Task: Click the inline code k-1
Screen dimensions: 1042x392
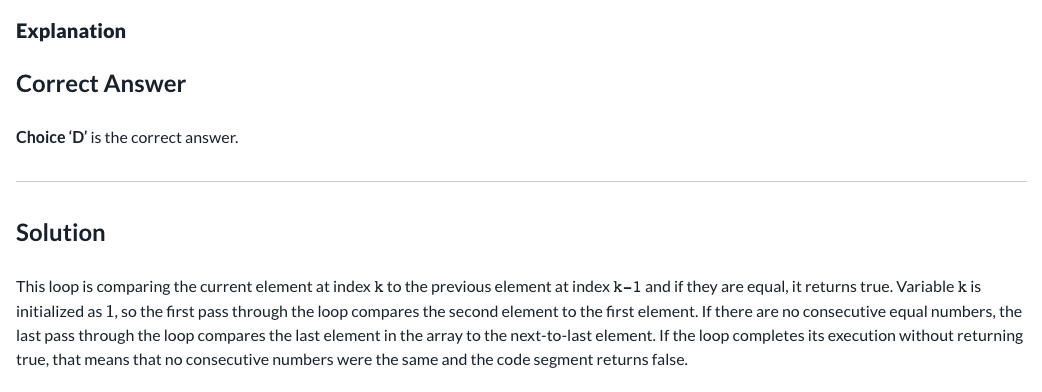Action: click(627, 287)
